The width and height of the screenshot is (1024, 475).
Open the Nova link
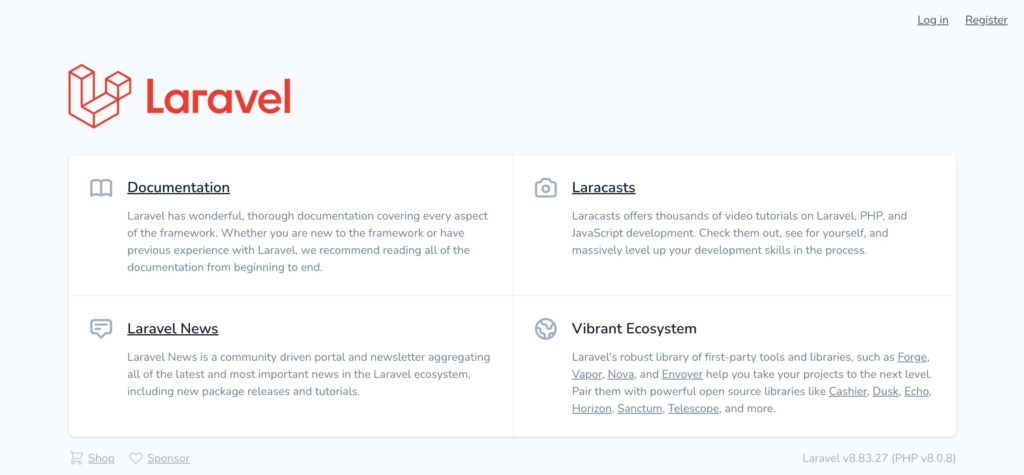coord(622,374)
